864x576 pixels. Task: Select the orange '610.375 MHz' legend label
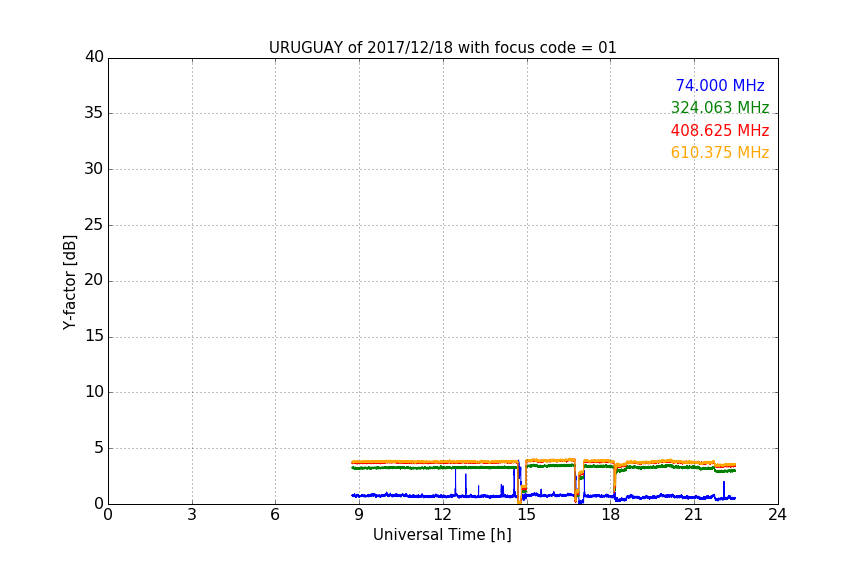coord(720,152)
